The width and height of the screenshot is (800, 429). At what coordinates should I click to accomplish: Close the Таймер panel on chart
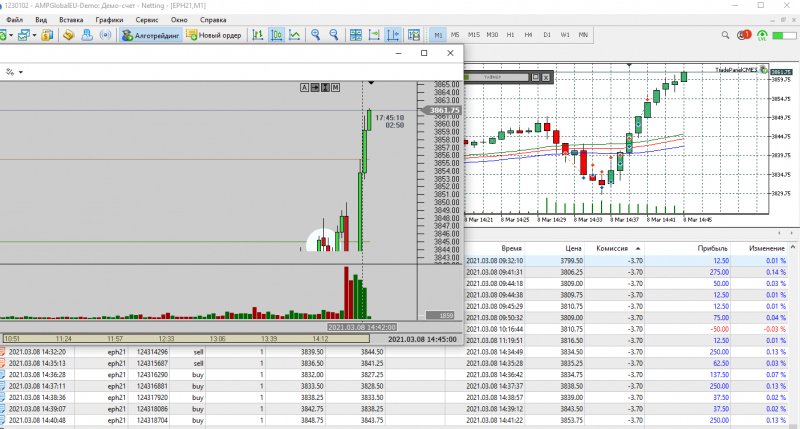pos(546,77)
